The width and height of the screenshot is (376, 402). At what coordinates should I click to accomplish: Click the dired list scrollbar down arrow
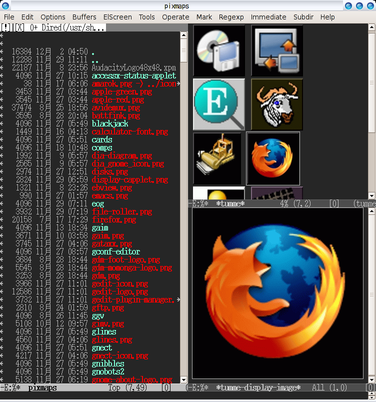pos(184,380)
